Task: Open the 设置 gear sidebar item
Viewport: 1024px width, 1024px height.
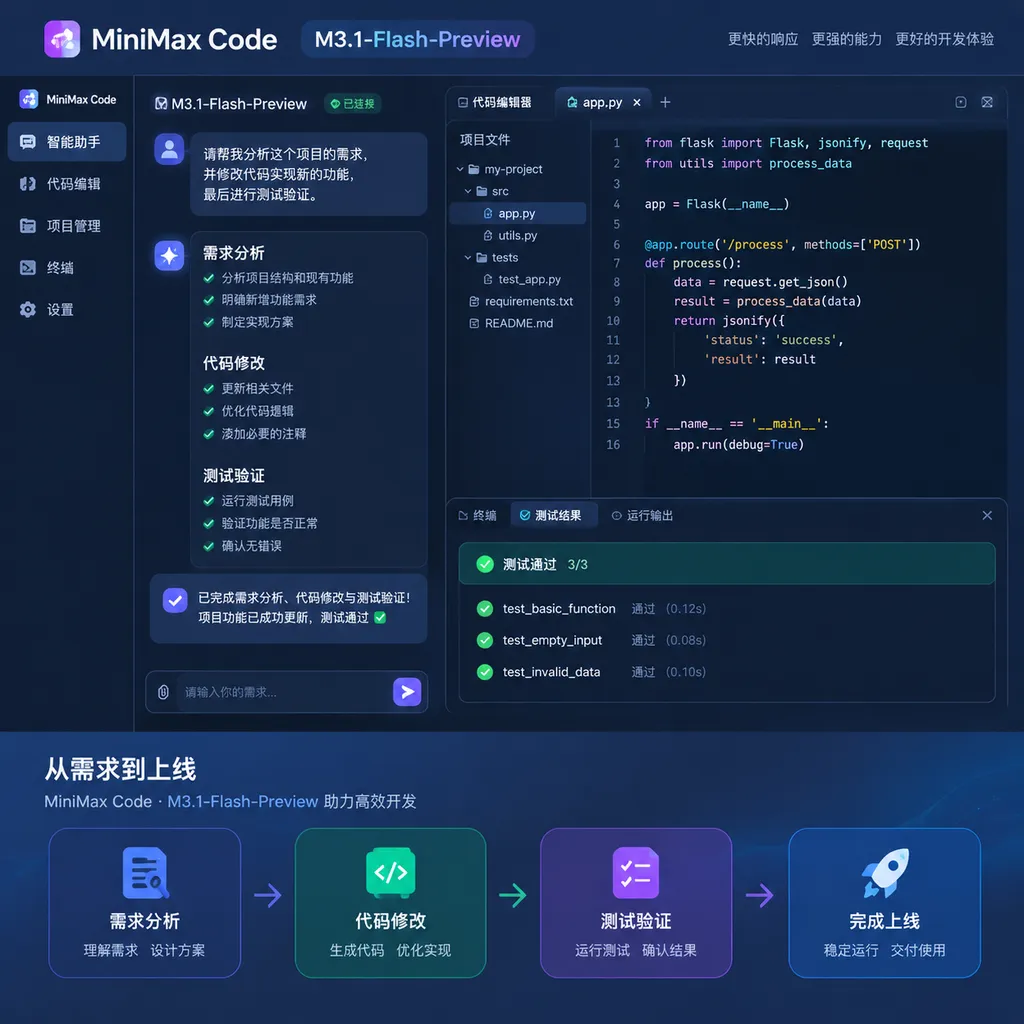Action: [x=67, y=310]
